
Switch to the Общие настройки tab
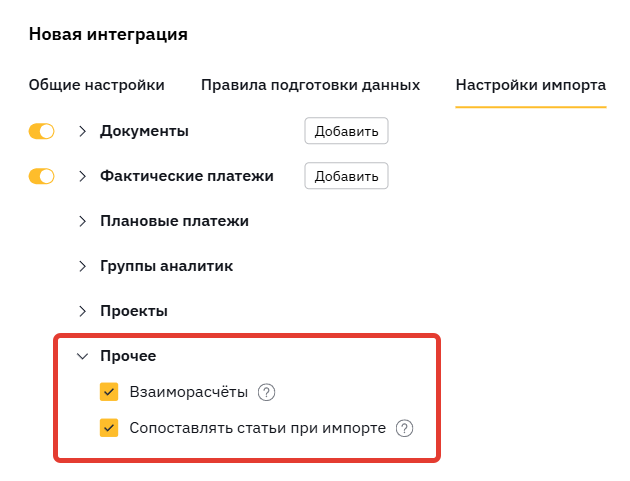coord(96,85)
